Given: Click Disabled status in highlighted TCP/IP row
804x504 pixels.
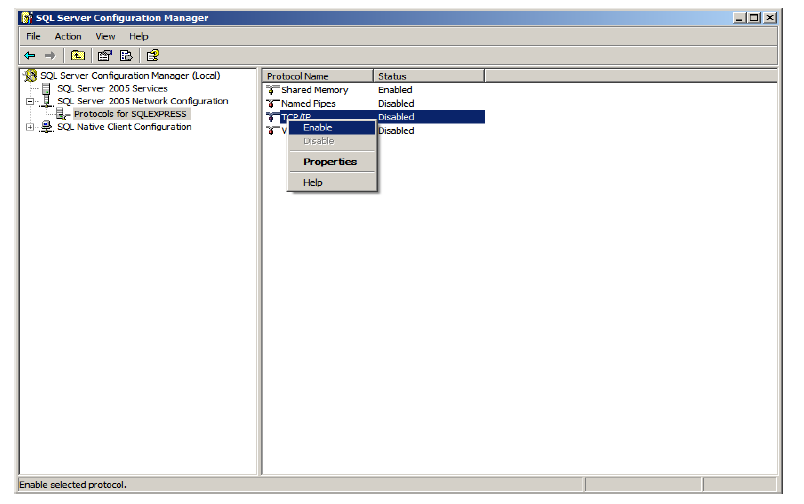Looking at the screenshot, I should 396,117.
